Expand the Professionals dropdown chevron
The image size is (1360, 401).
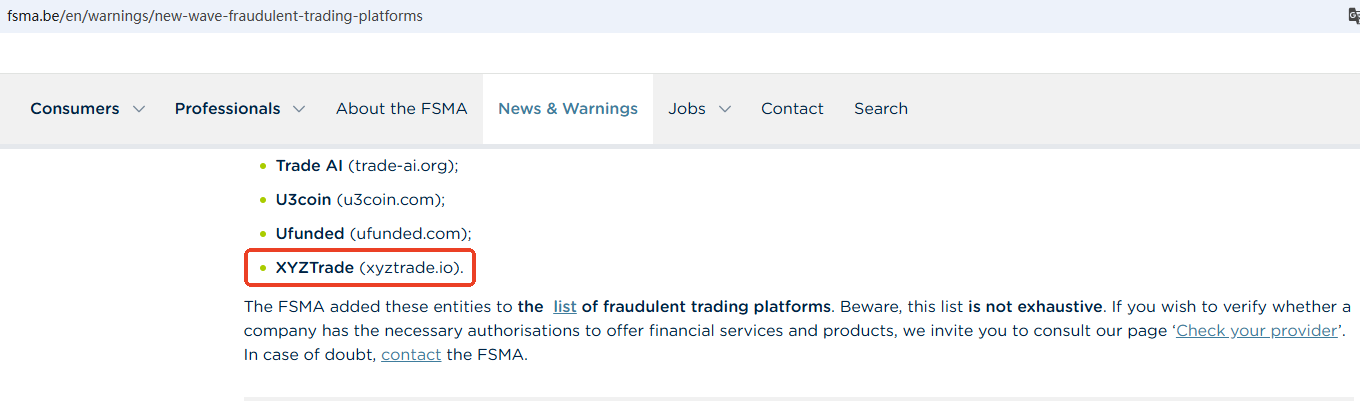[299, 109]
